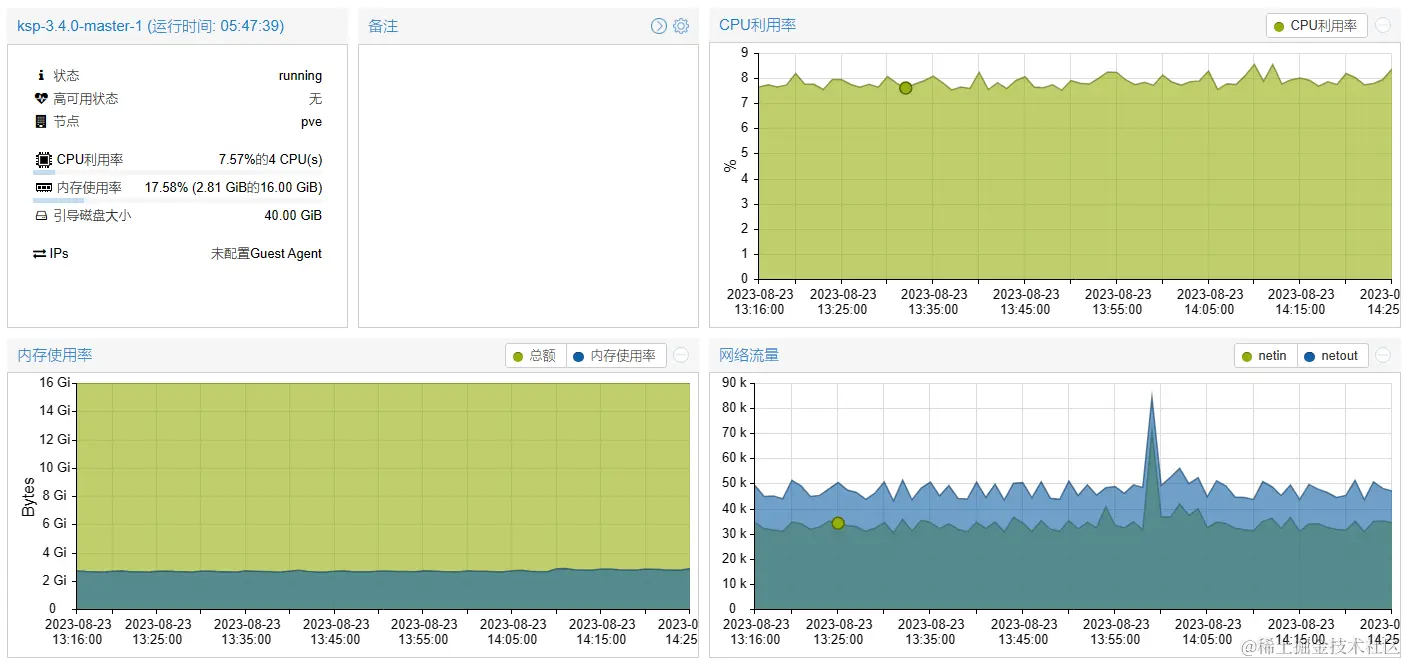Click the memory usage progress bar

point(178,200)
